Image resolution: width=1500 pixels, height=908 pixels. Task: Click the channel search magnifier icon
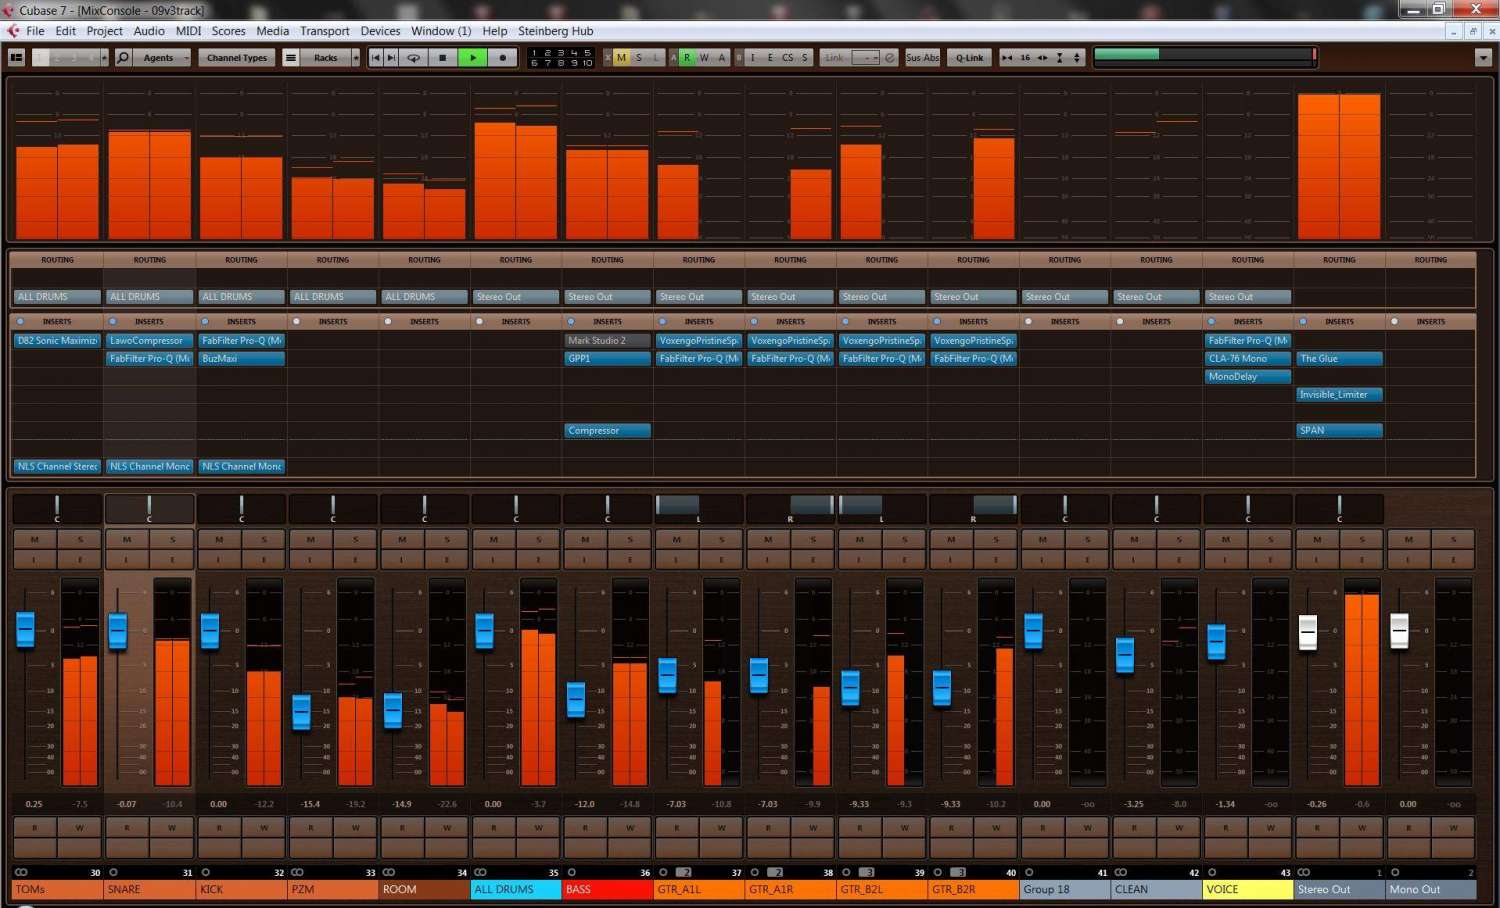pyautogui.click(x=123, y=58)
